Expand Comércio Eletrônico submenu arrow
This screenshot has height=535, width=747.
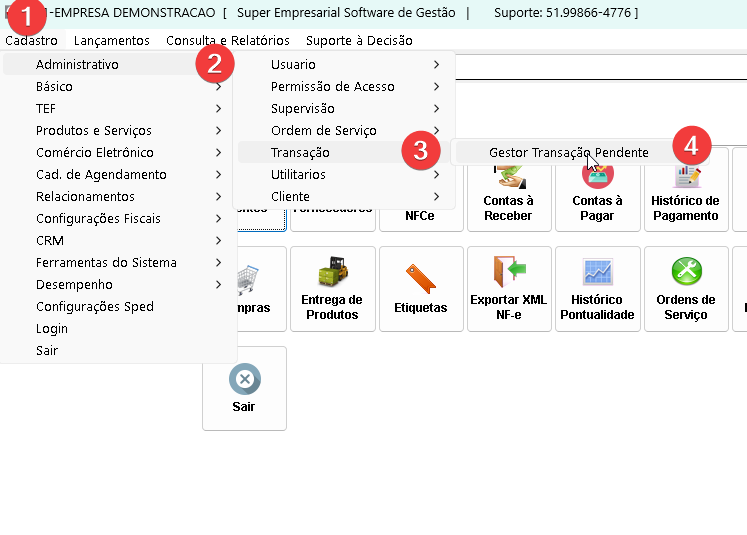tap(218, 152)
